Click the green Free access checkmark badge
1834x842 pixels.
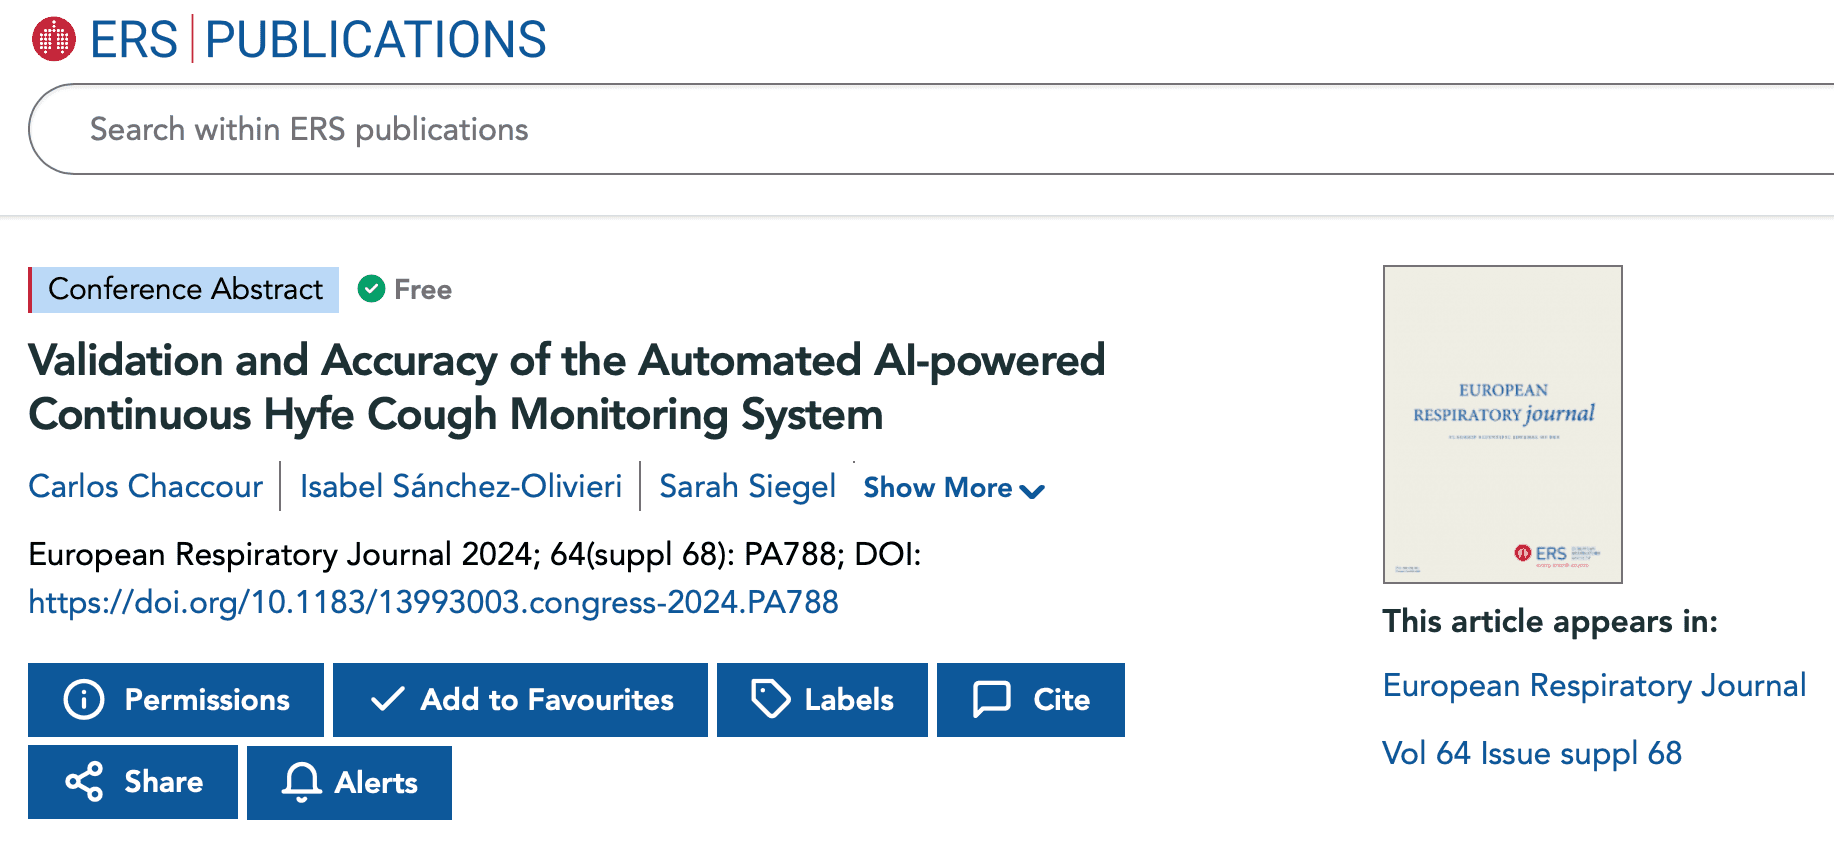(372, 289)
